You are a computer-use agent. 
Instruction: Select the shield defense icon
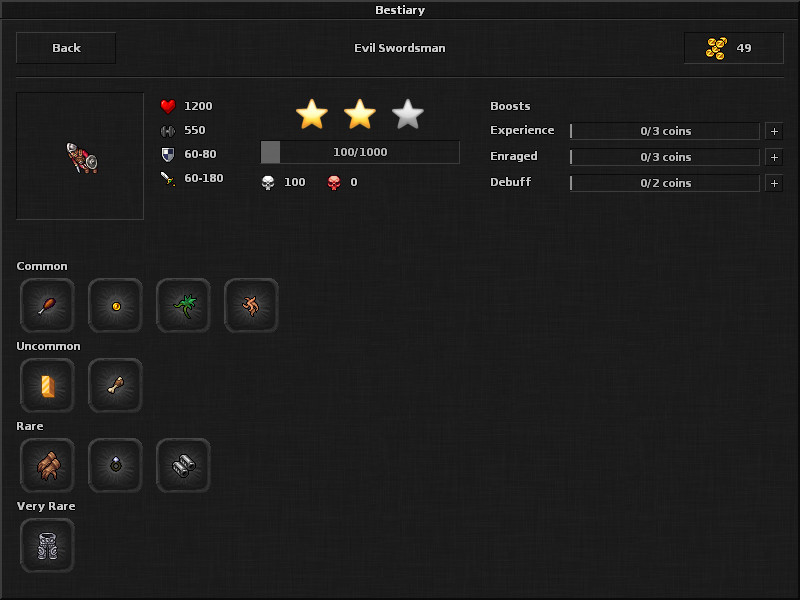click(x=168, y=154)
